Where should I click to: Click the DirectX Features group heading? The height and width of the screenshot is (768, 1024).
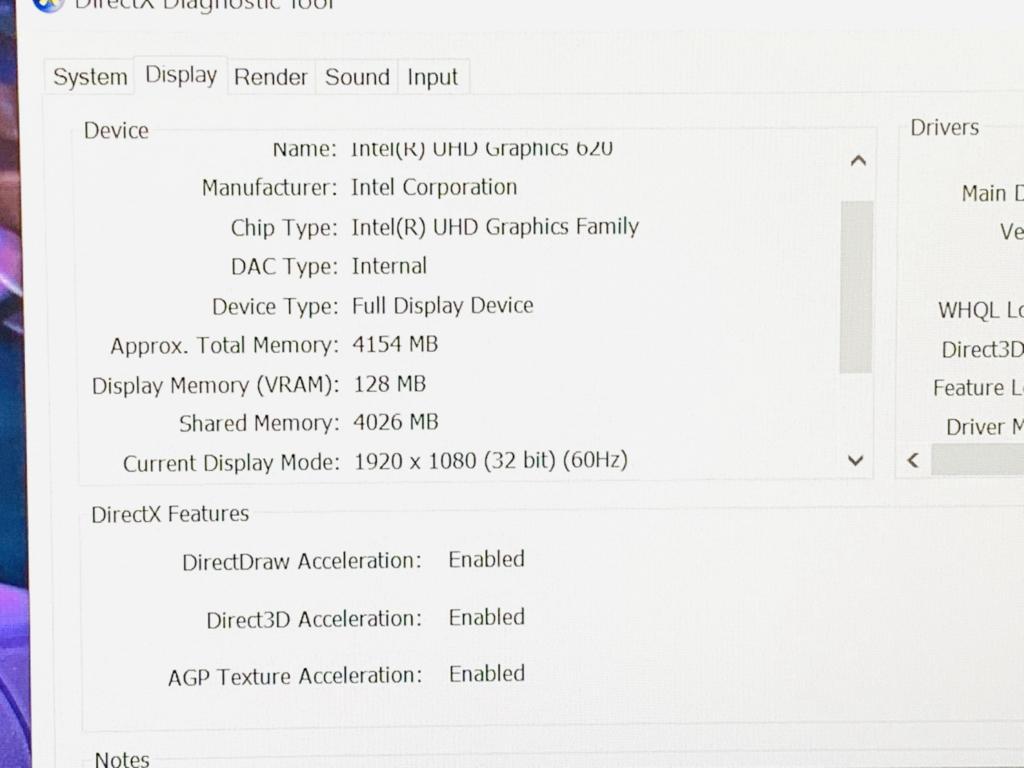point(170,515)
